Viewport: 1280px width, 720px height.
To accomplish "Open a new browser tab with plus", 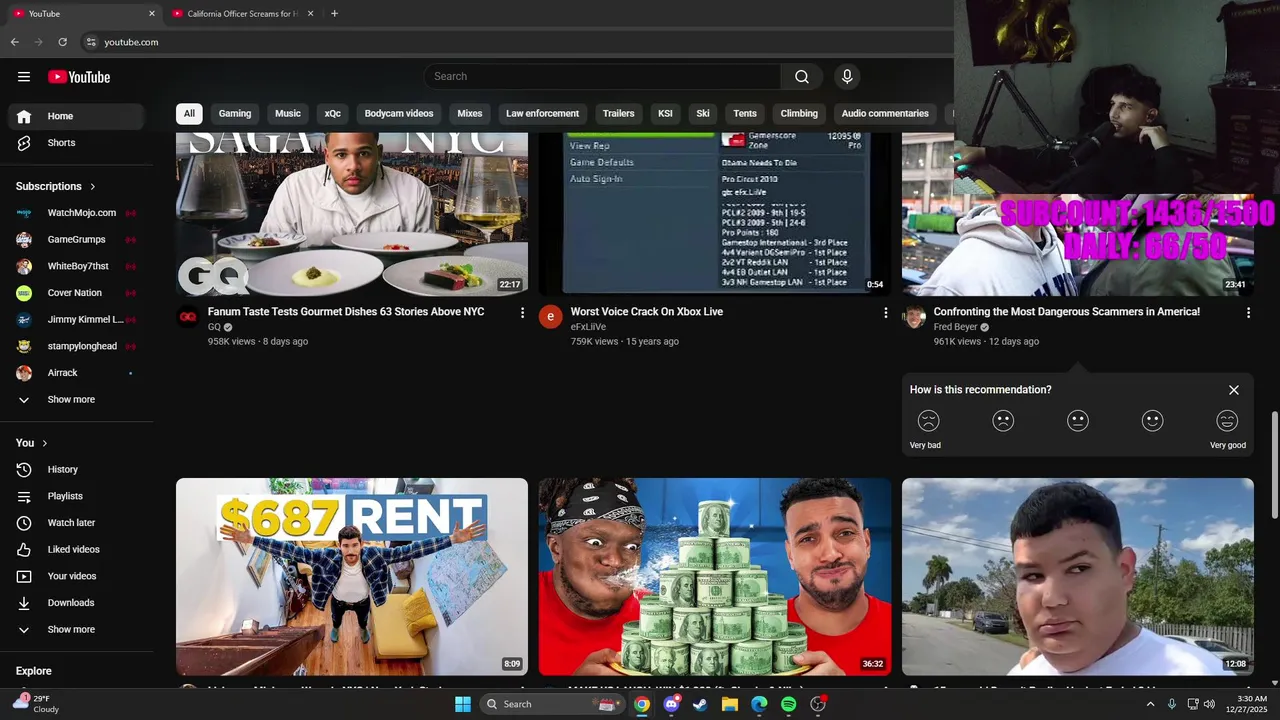I will point(334,14).
